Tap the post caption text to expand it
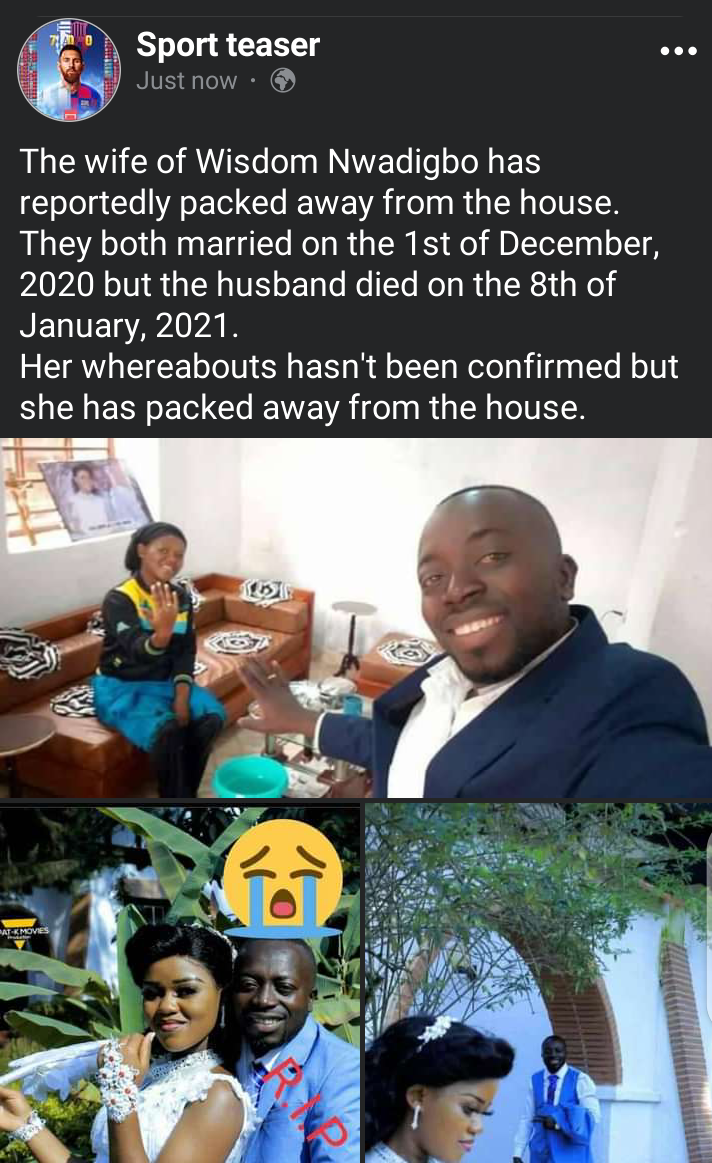The width and height of the screenshot is (712, 1163). point(349,284)
